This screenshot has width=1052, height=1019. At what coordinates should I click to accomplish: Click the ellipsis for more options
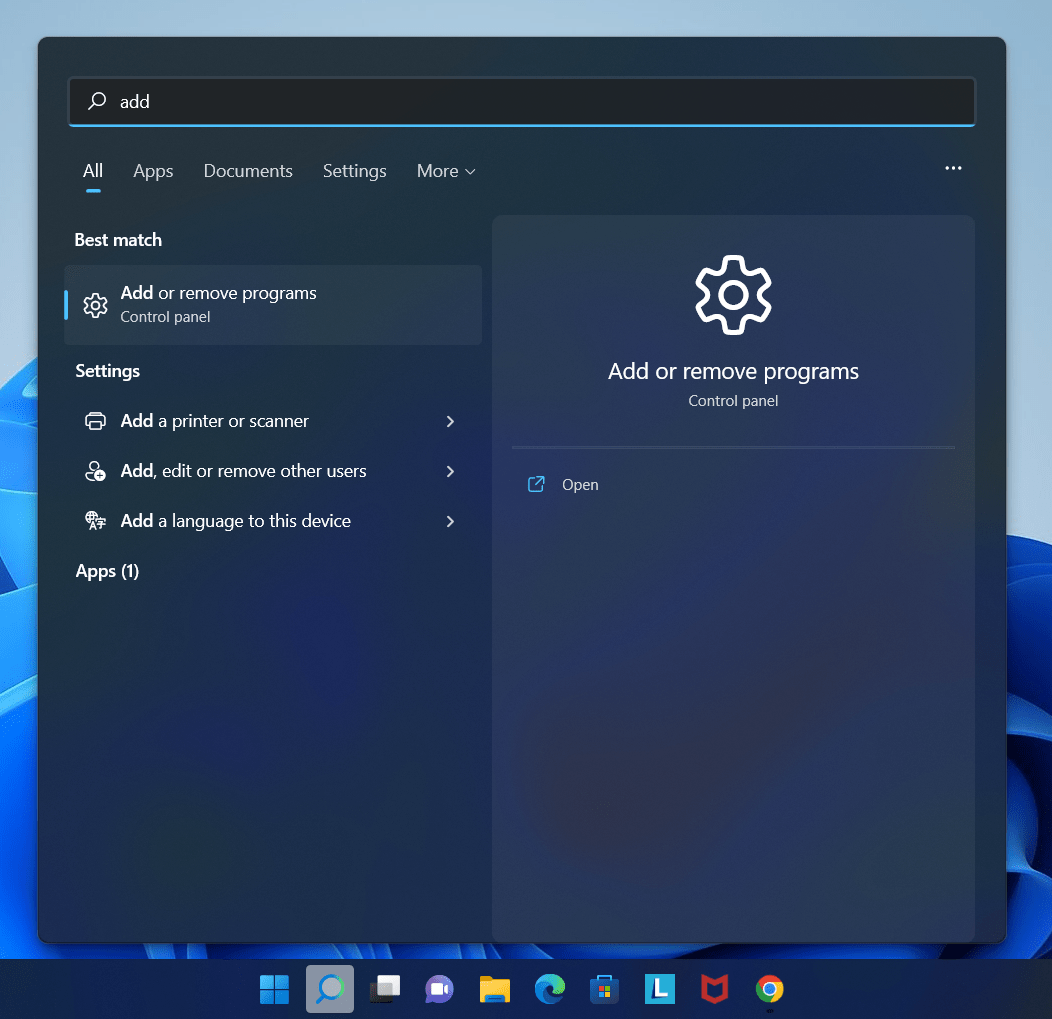[953, 168]
